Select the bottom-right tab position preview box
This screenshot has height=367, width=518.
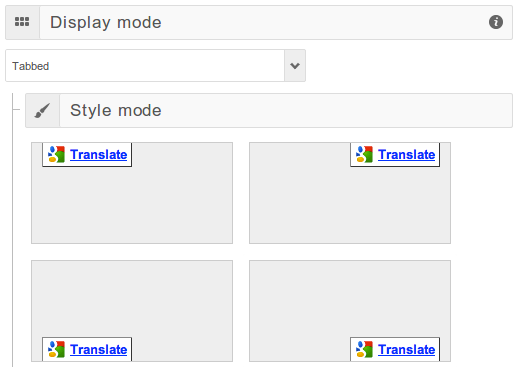click(350, 311)
